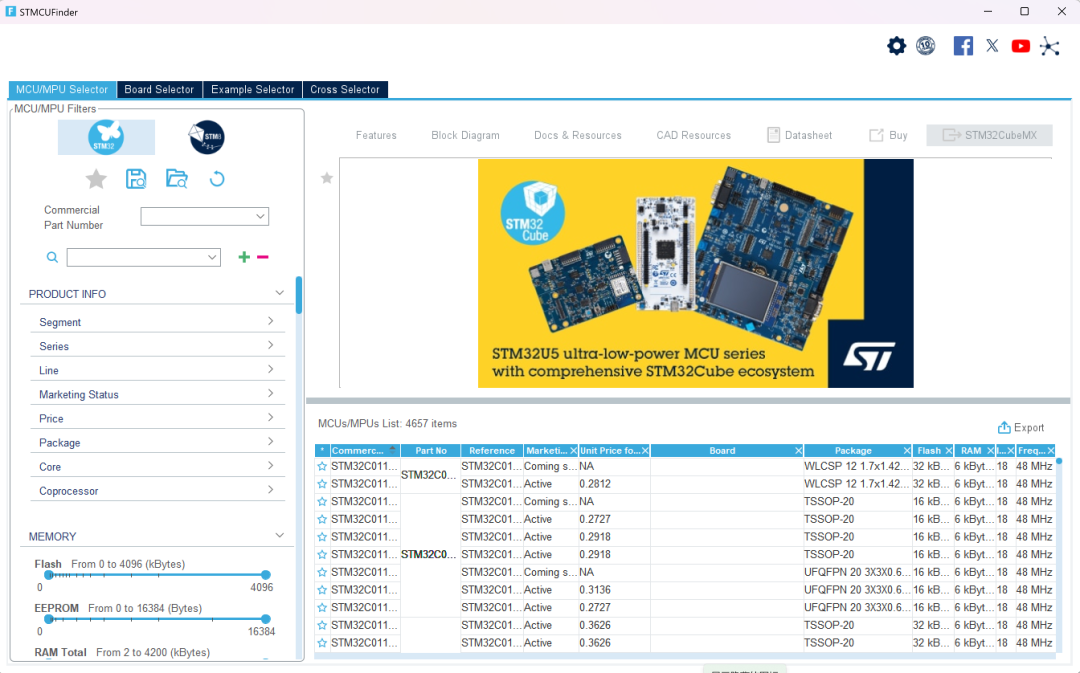Open the CAD Resources tab
The width and height of the screenshot is (1080, 673).
click(694, 135)
